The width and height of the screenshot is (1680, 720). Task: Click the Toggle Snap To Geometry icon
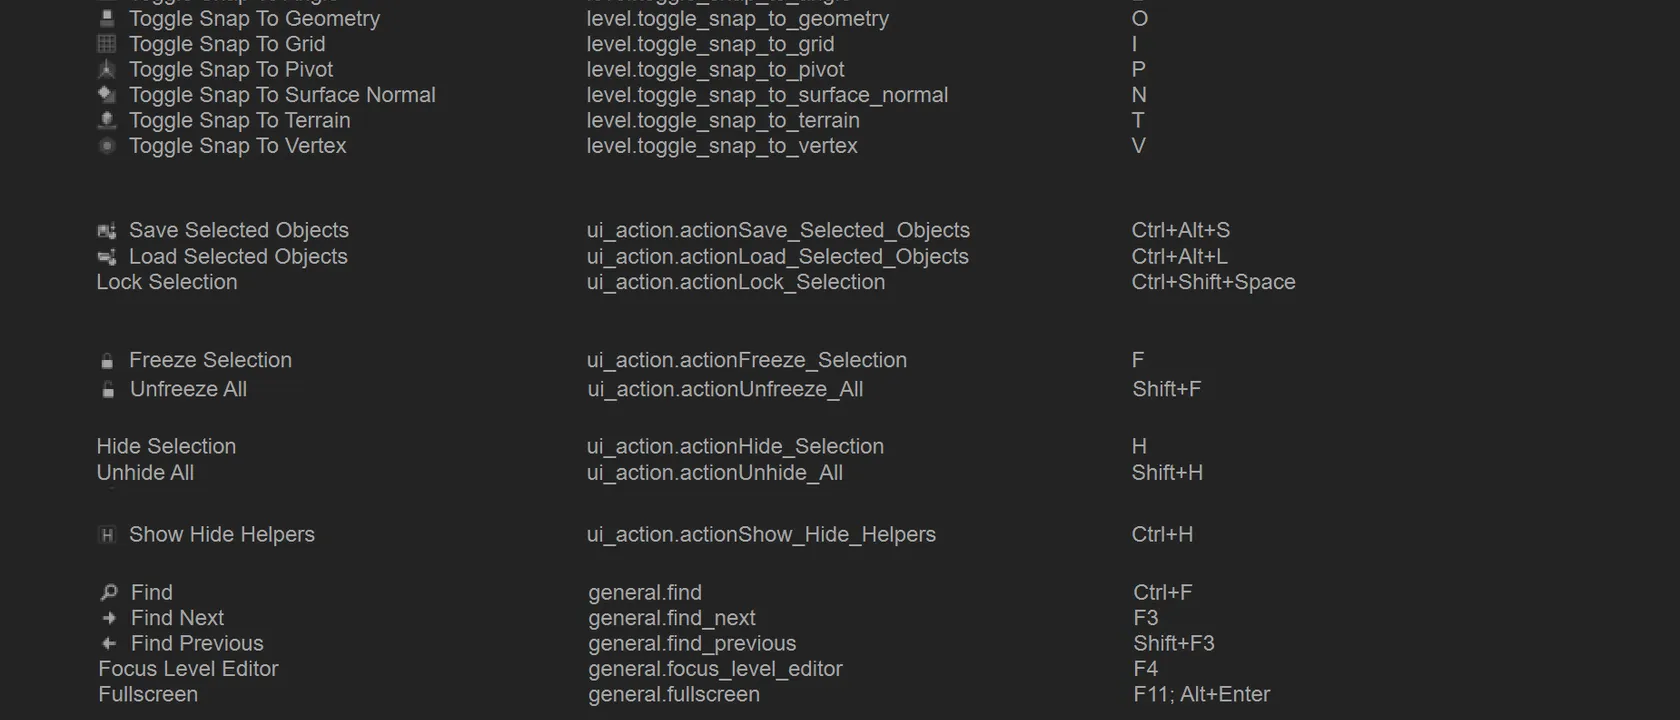pos(107,18)
